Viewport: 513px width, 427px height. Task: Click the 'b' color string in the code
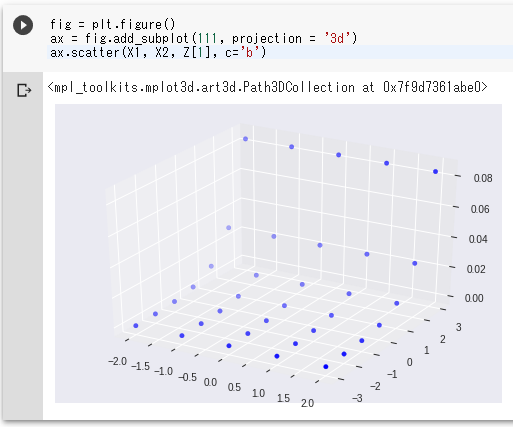point(249,52)
